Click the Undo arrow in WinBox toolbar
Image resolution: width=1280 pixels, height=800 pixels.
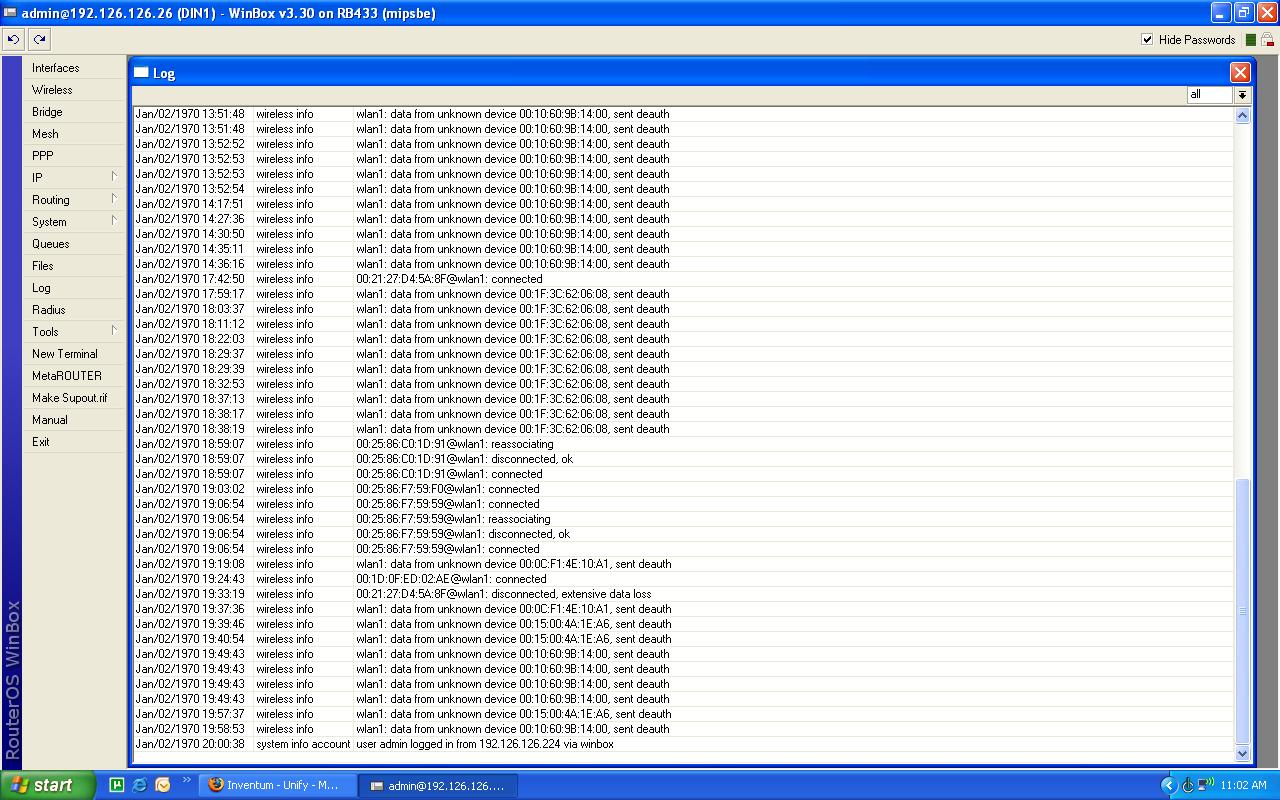(x=13, y=40)
